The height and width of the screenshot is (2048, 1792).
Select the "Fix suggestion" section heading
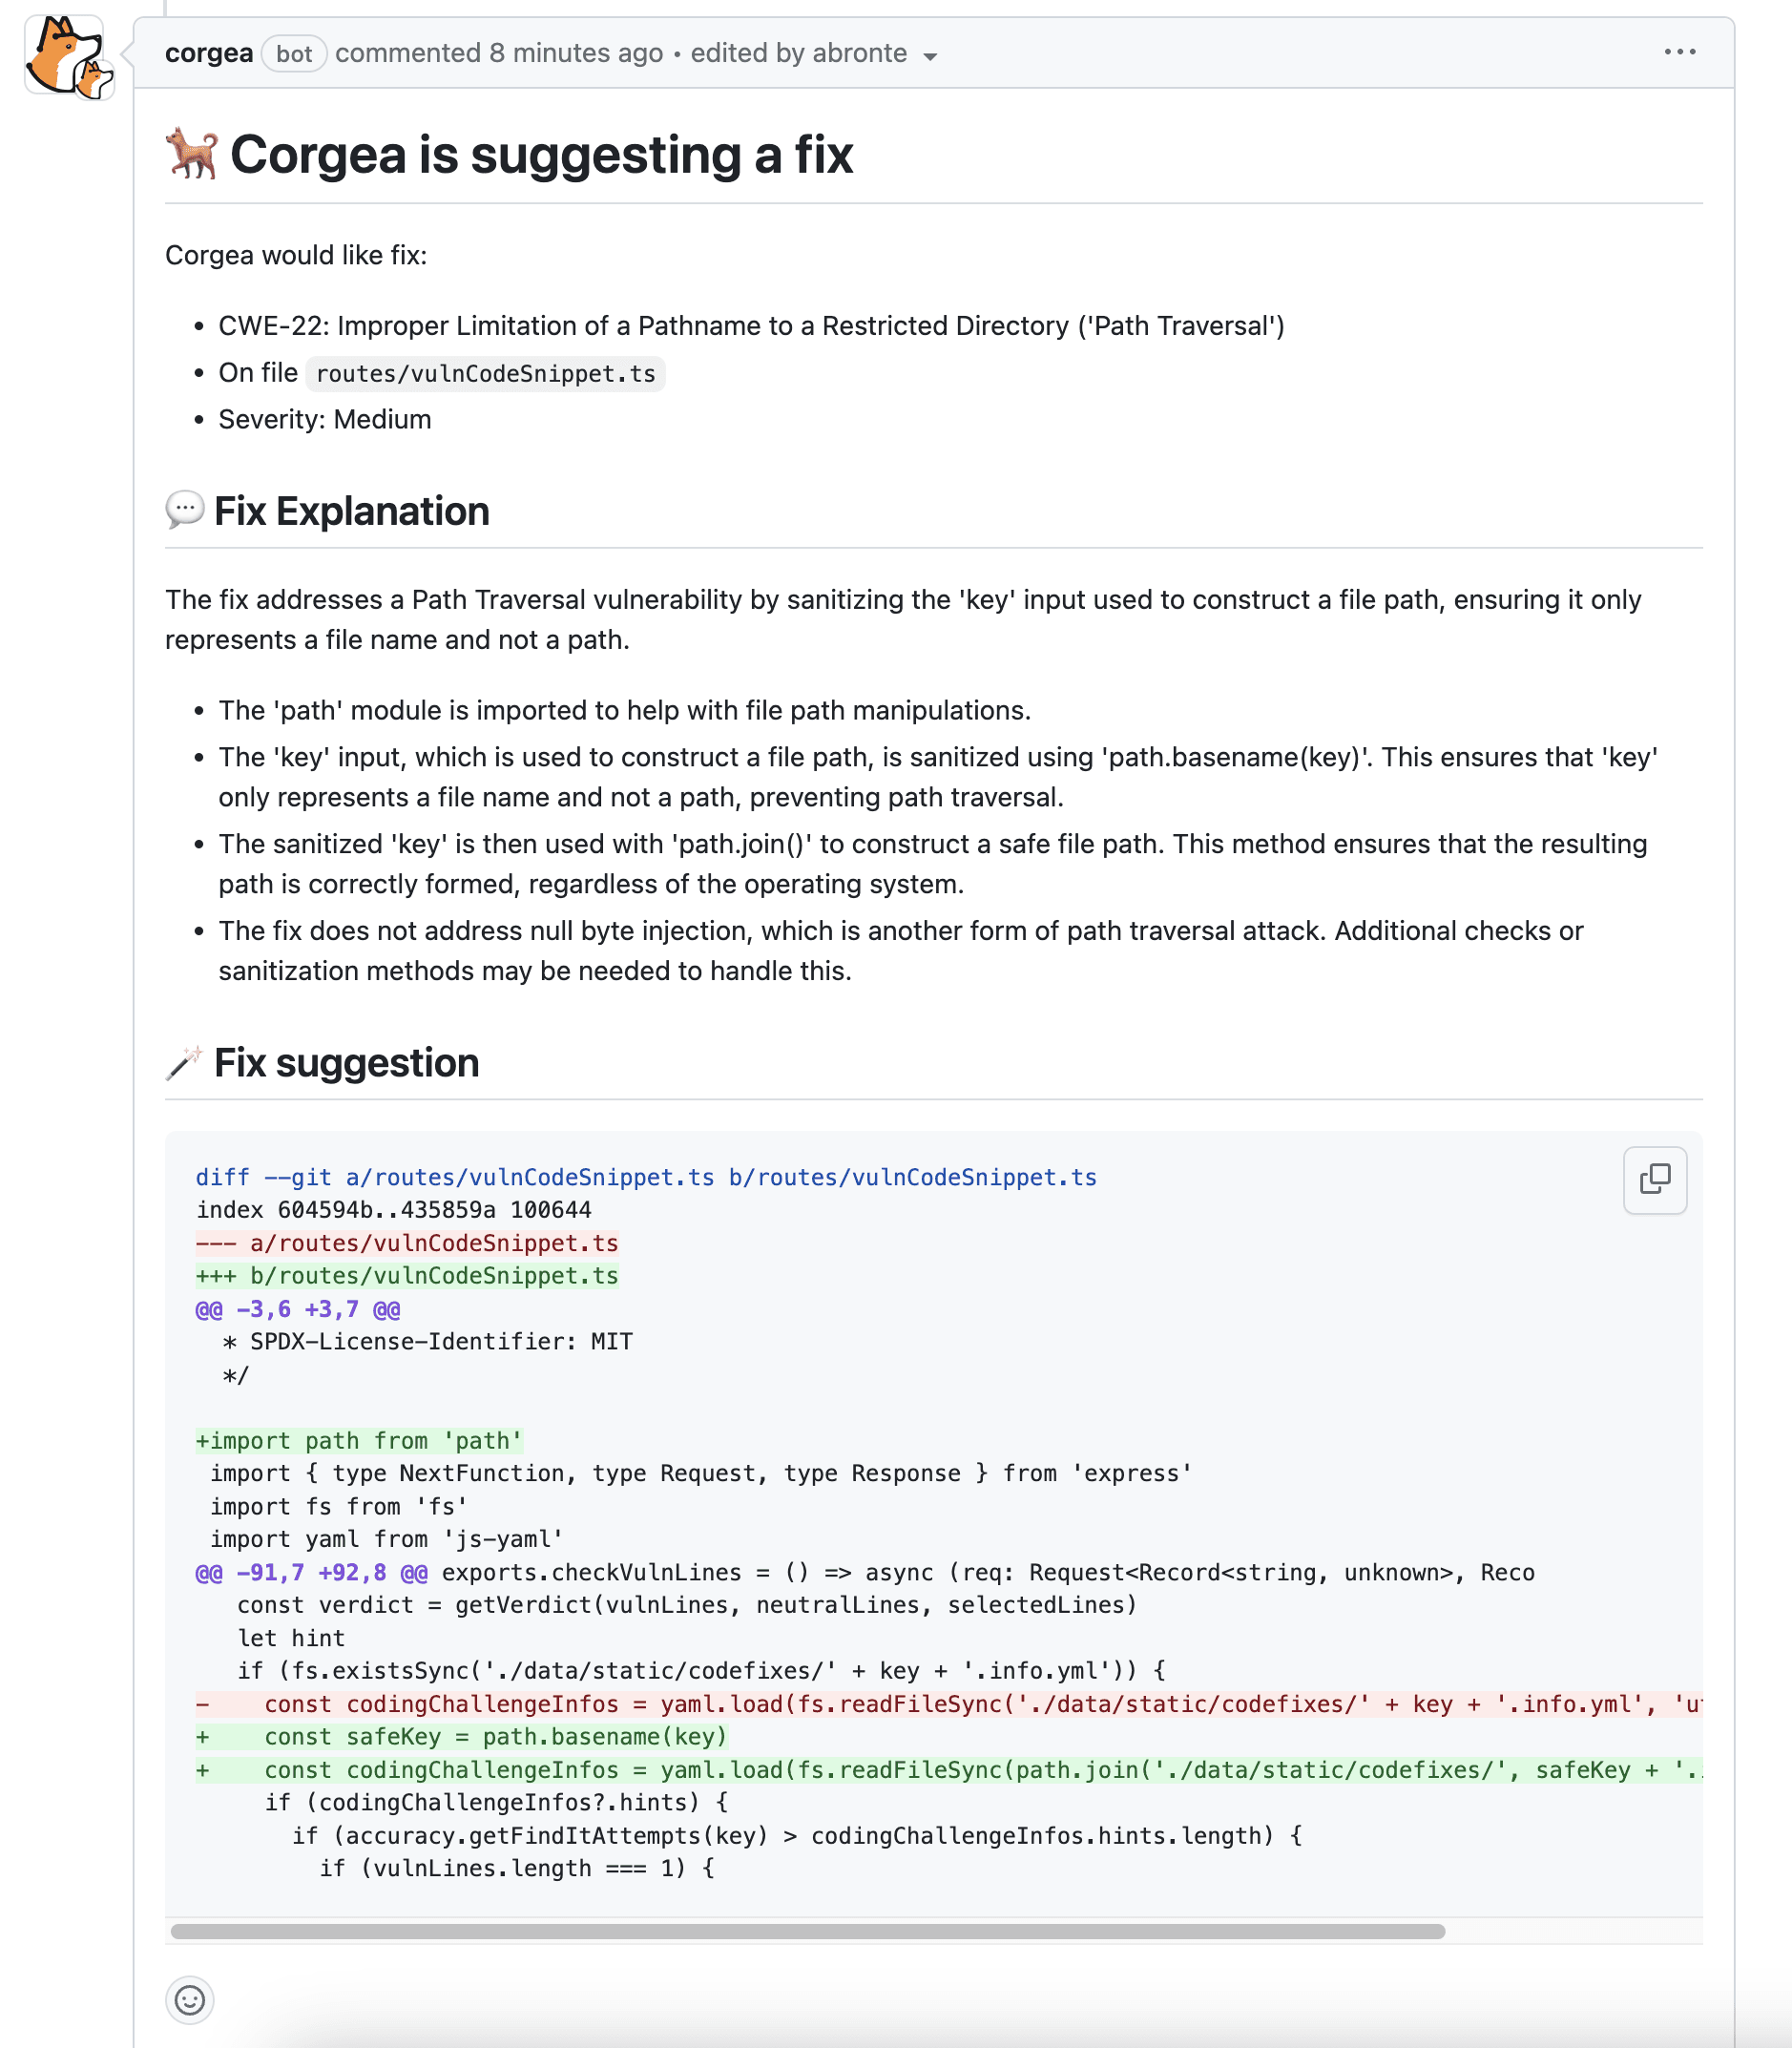[346, 1063]
